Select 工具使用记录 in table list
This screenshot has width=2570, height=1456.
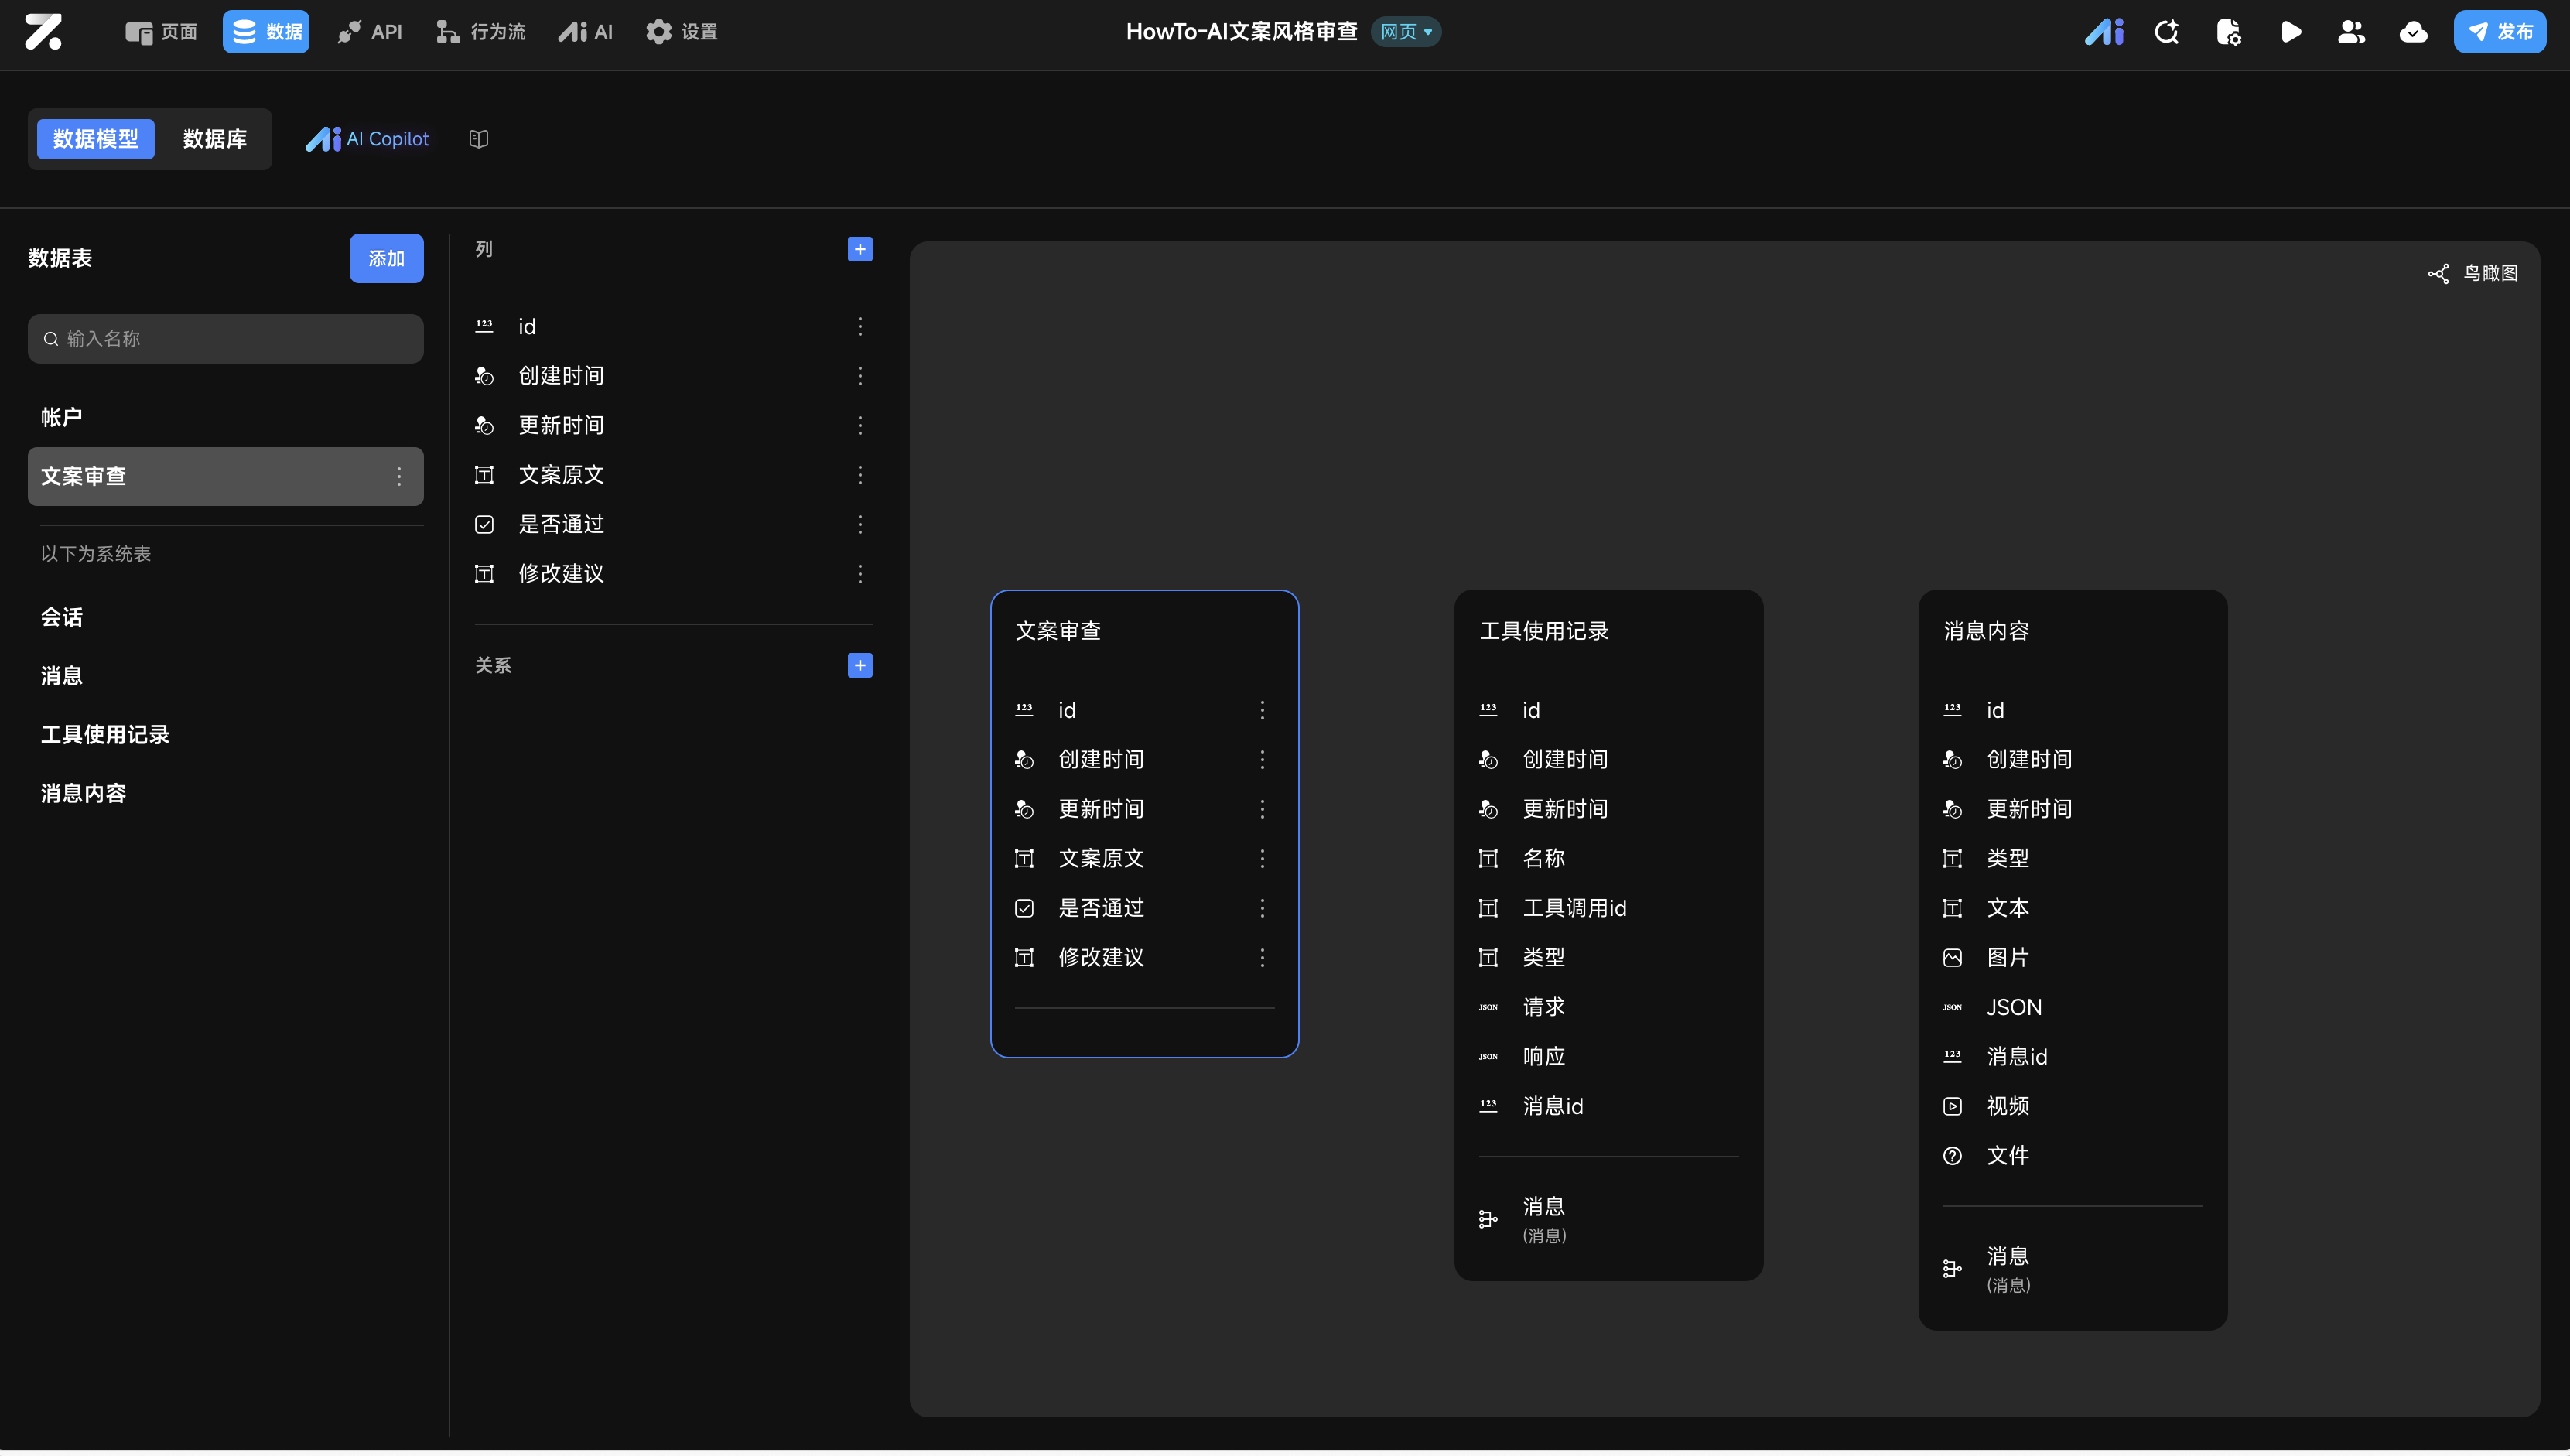105,735
